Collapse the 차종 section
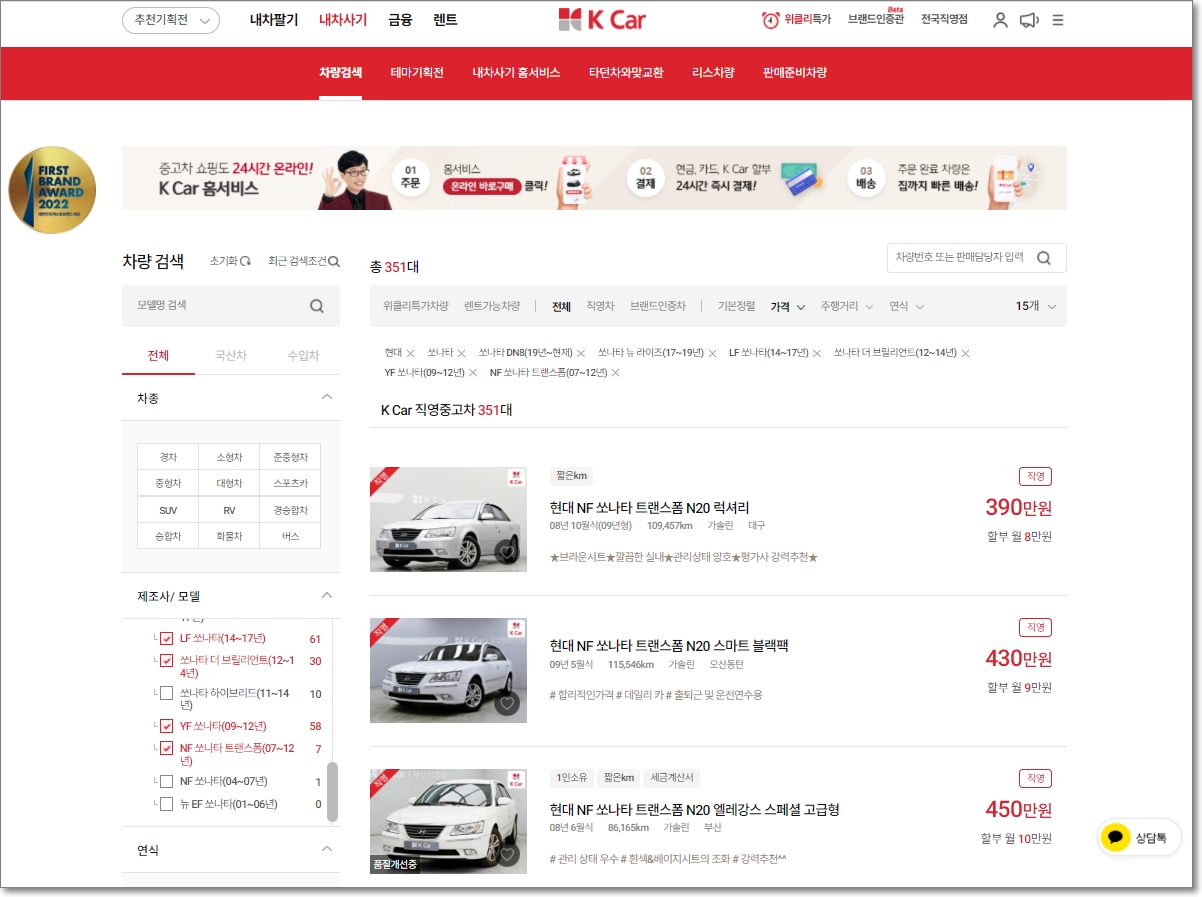 tap(326, 398)
